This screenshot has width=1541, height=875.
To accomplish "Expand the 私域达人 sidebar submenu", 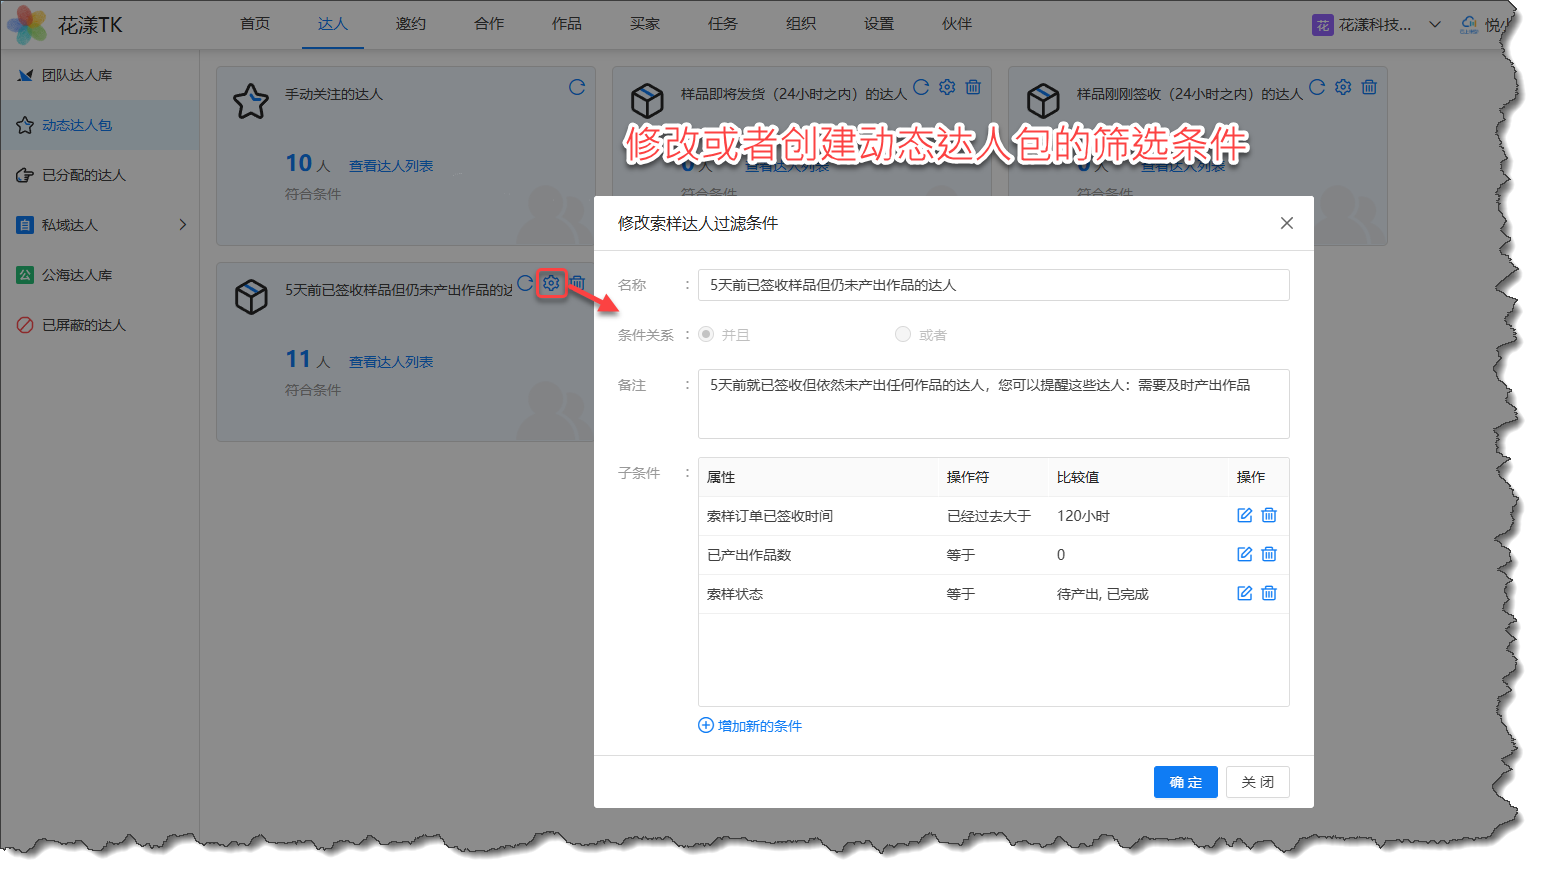I will pyautogui.click(x=182, y=225).
